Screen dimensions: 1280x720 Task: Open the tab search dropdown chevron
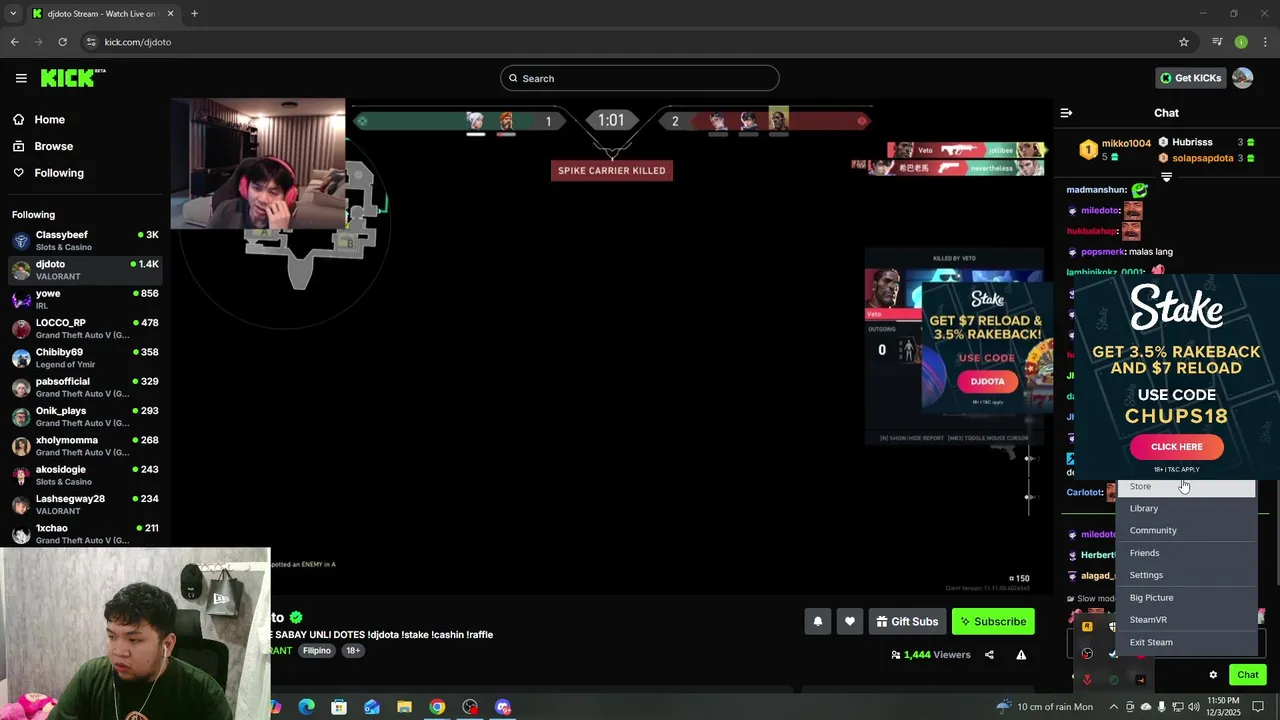tap(13, 14)
